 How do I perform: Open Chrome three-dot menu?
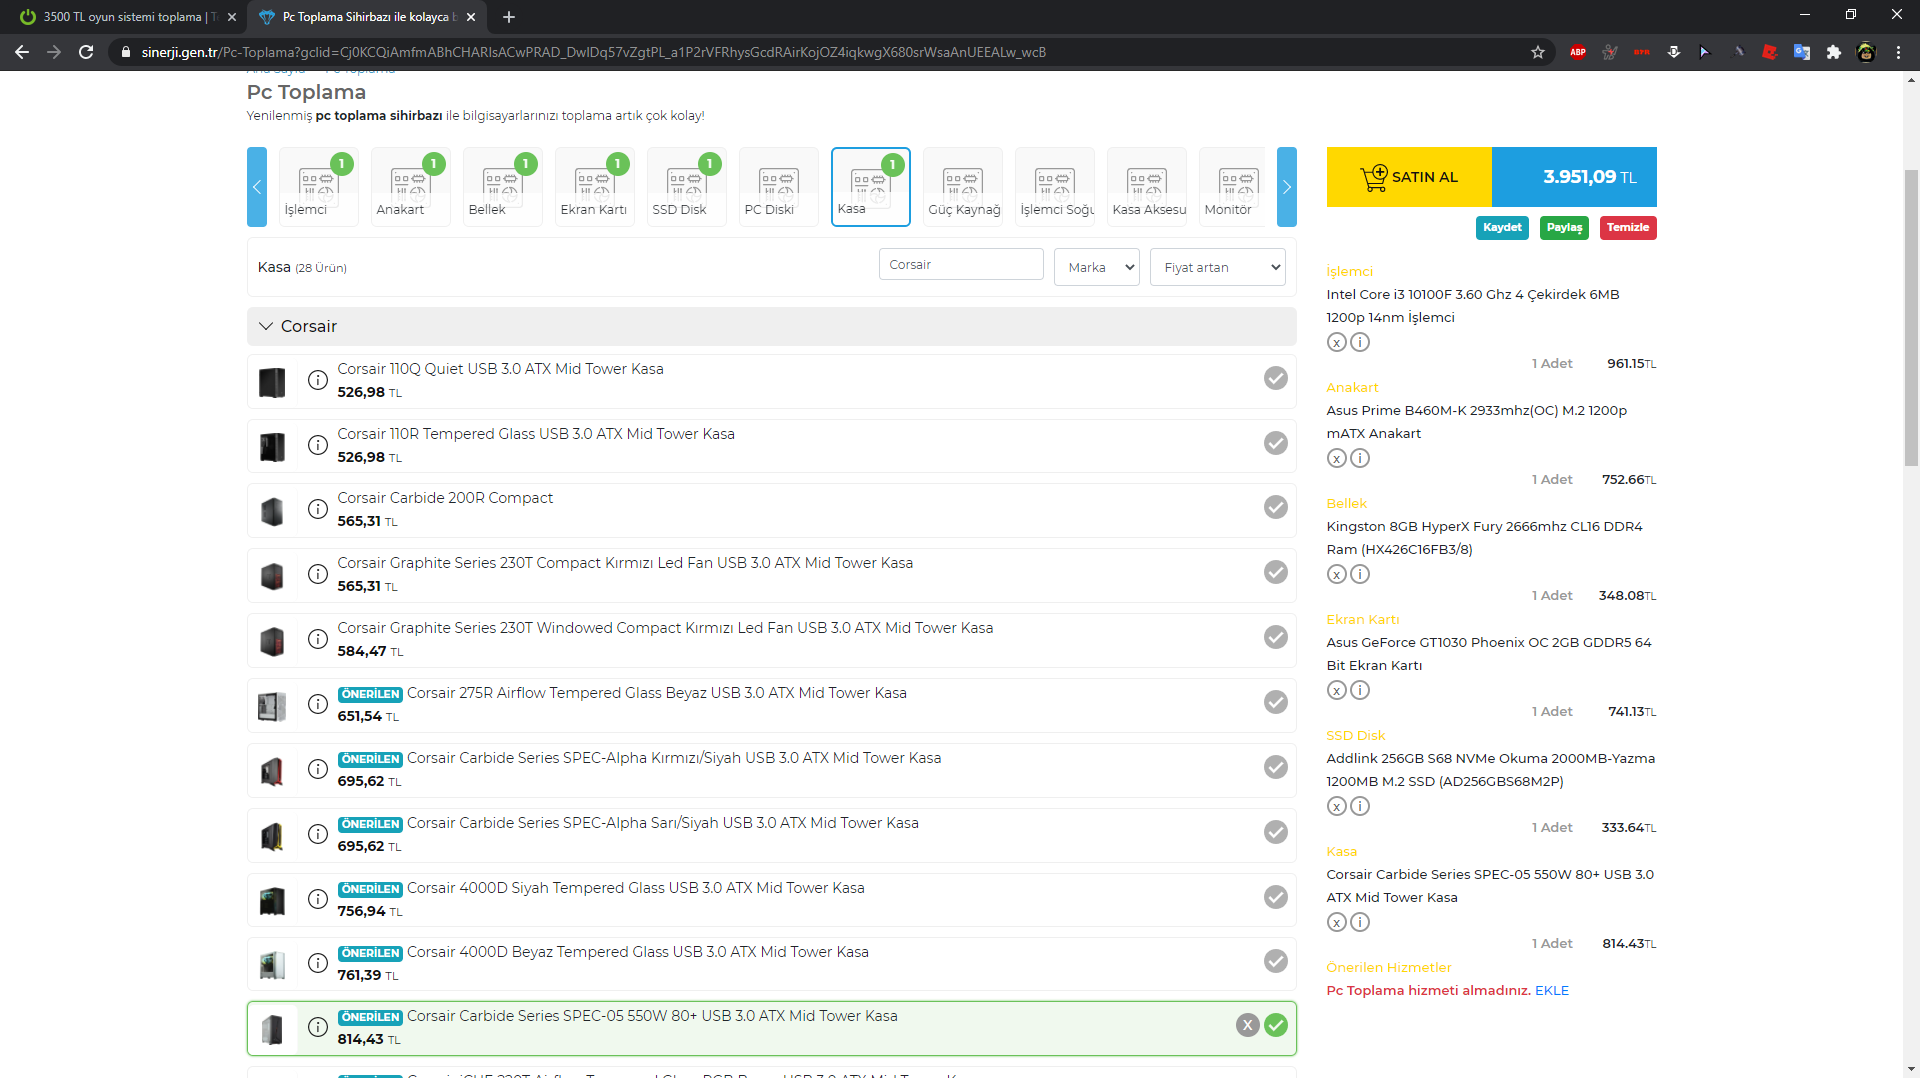[x=1898, y=52]
